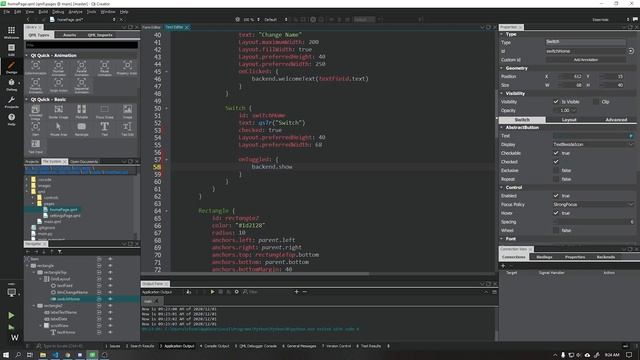Switch to the Bindings tab in Connection View
The height and width of the screenshot is (360, 640).
tap(544, 257)
